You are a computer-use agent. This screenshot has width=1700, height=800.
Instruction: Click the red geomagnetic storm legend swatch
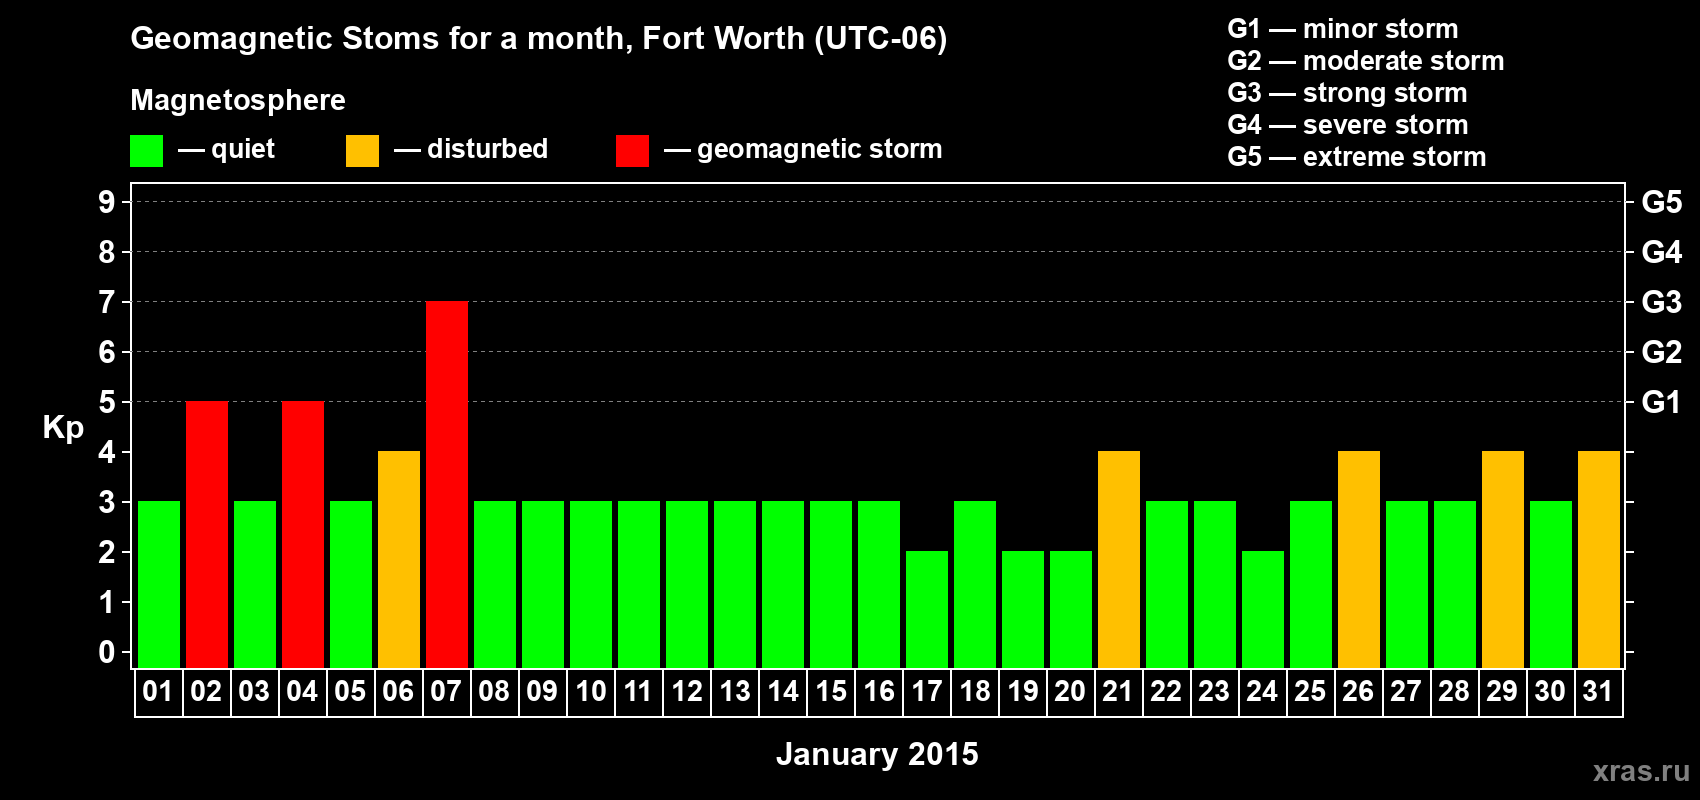[x=632, y=151]
